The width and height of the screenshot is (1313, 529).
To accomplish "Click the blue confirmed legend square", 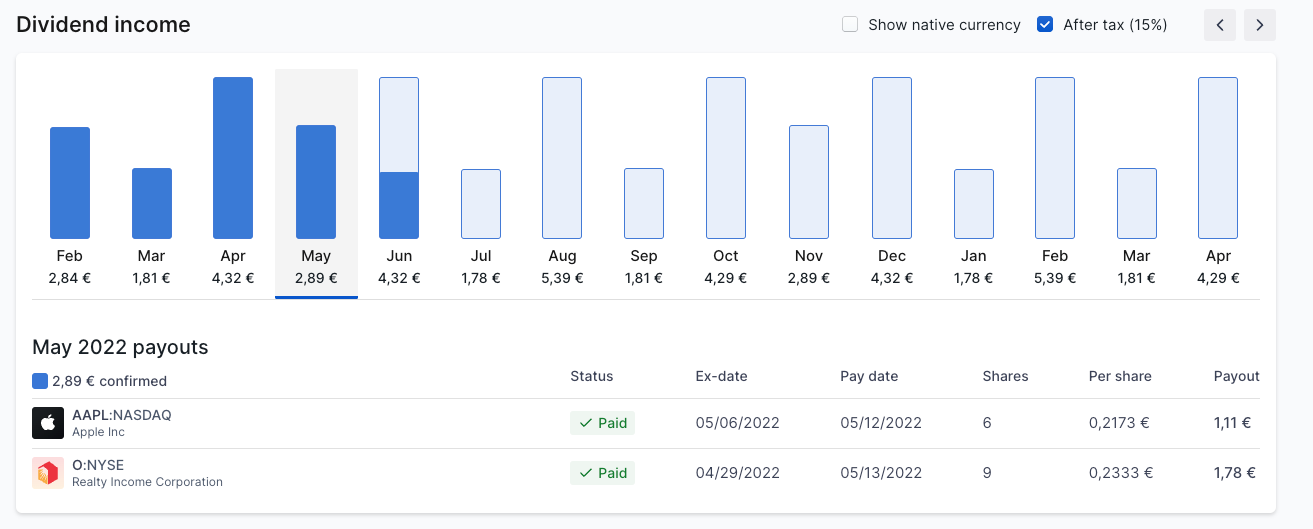I will (40, 381).
